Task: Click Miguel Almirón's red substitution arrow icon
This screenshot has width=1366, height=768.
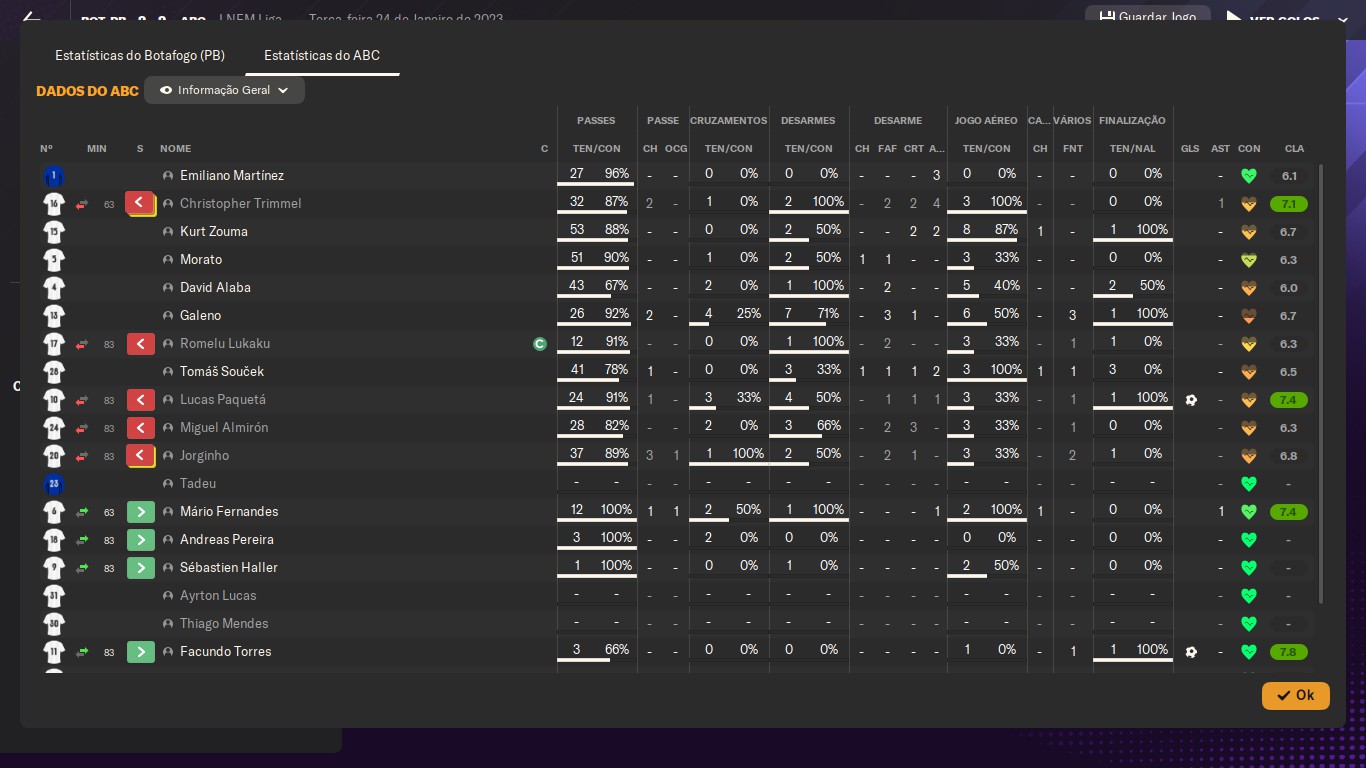Action: tap(140, 428)
